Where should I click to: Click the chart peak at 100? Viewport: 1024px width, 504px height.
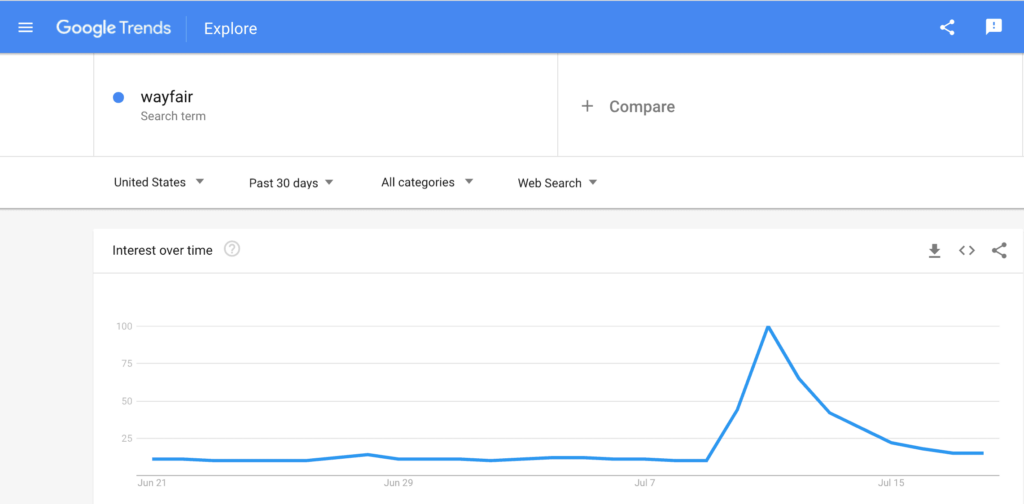(x=768, y=326)
